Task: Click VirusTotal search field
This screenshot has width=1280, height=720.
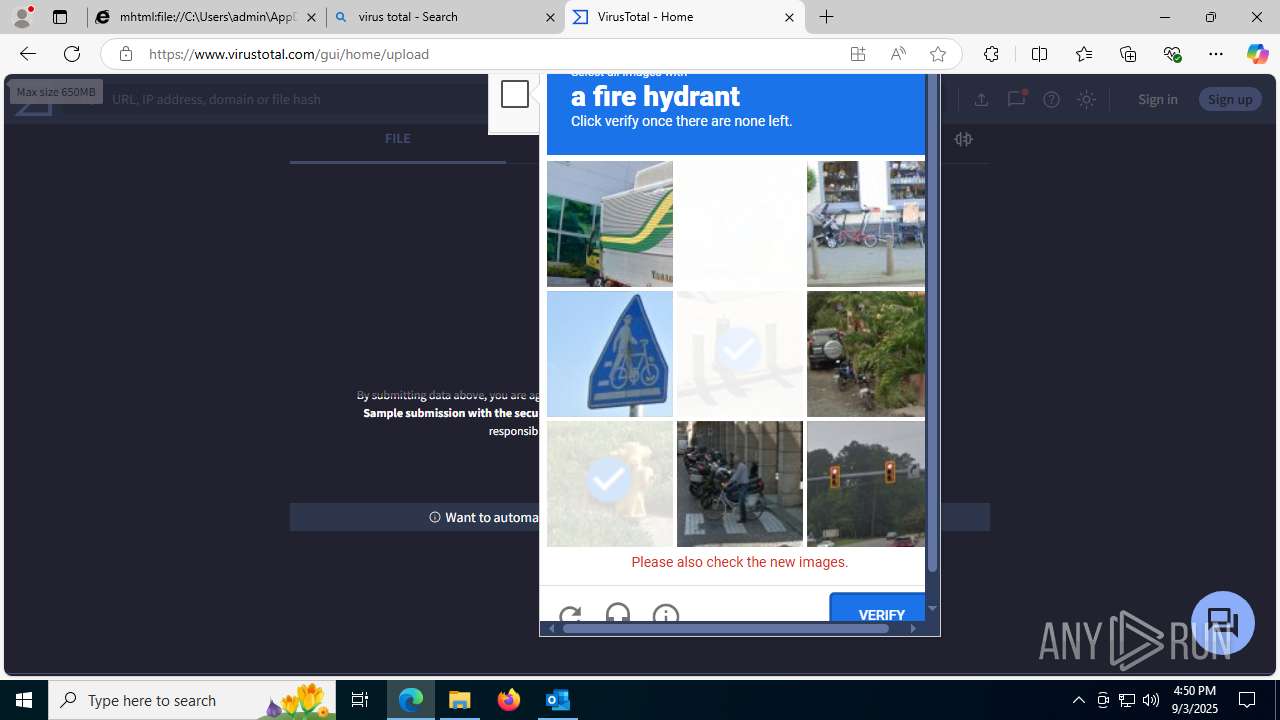Action: pos(300,99)
